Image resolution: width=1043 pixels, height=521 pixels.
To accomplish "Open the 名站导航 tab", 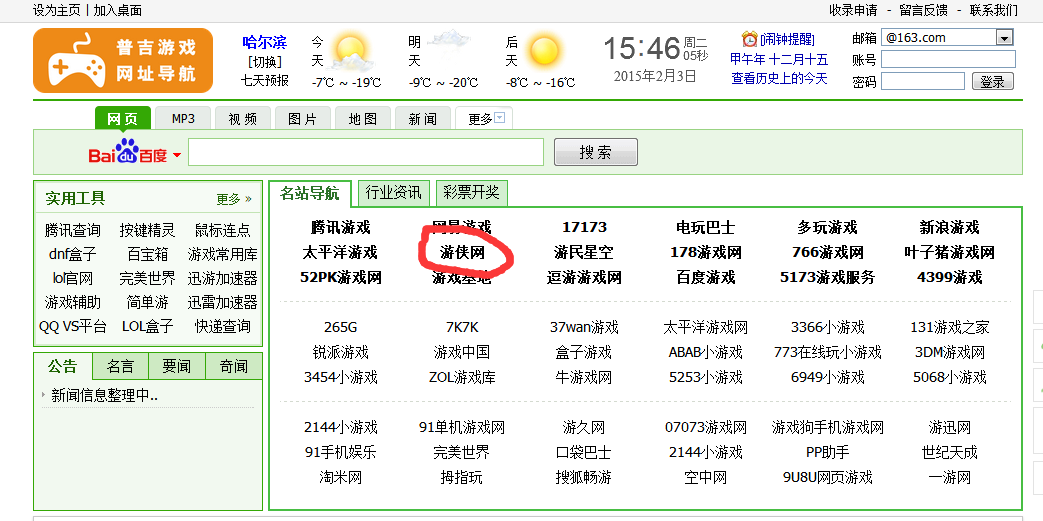I will tap(310, 194).
